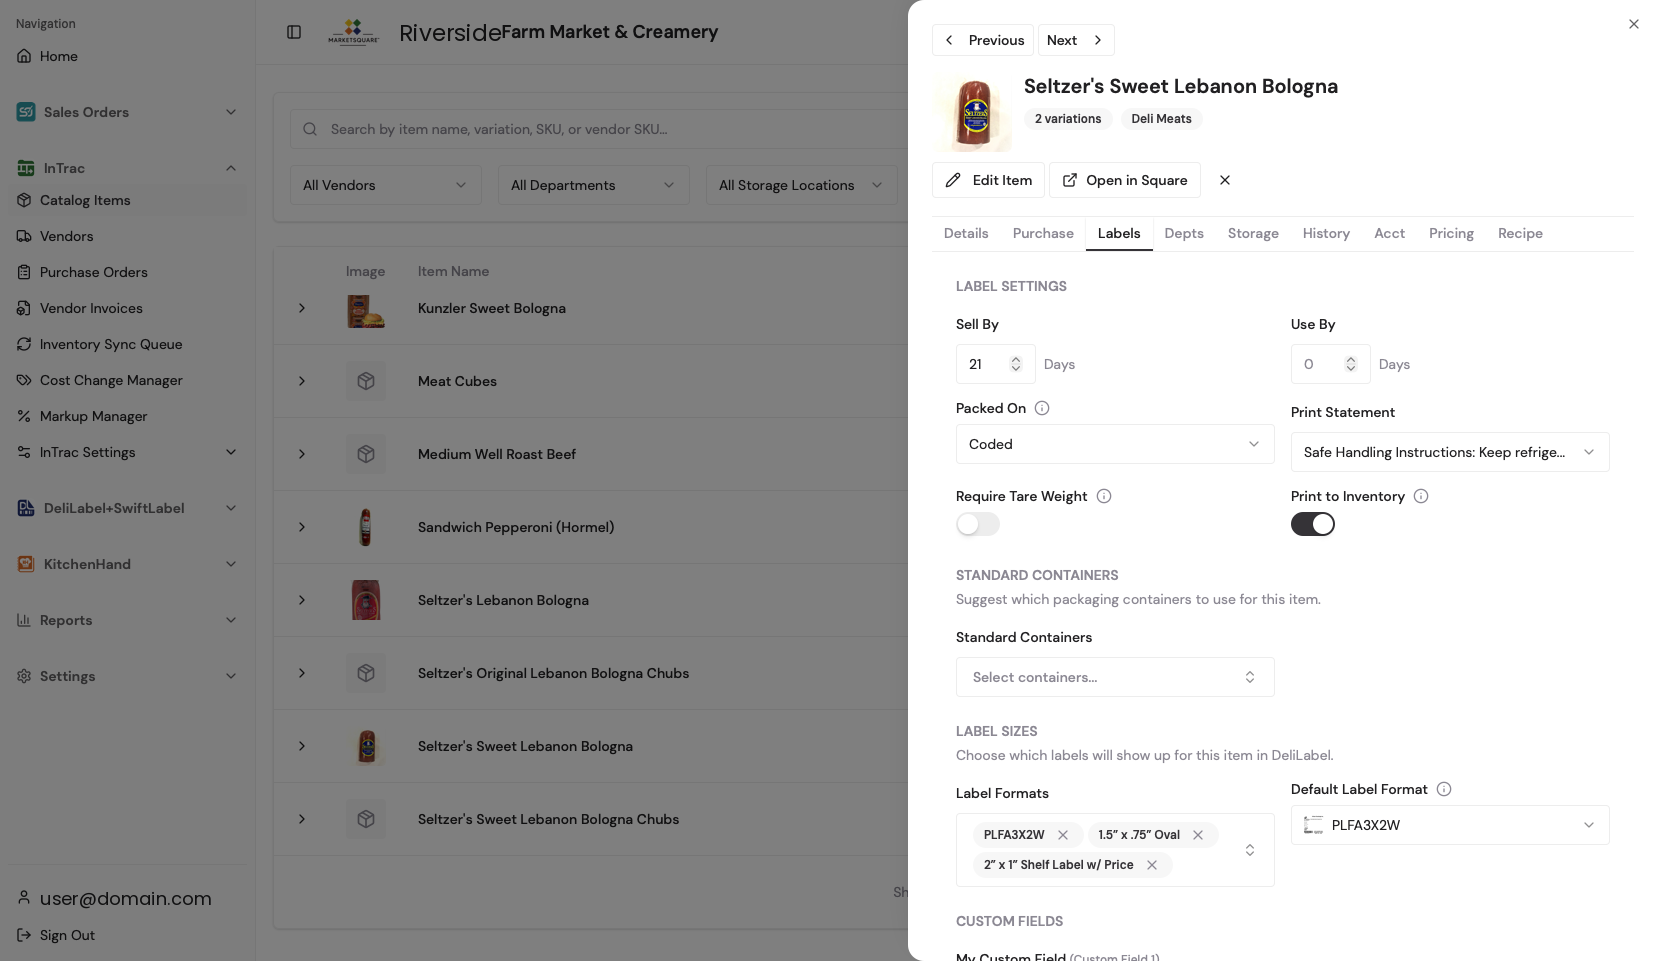Click the Sell By days stepper
The width and height of the screenshot is (1658, 961).
tap(1016, 364)
